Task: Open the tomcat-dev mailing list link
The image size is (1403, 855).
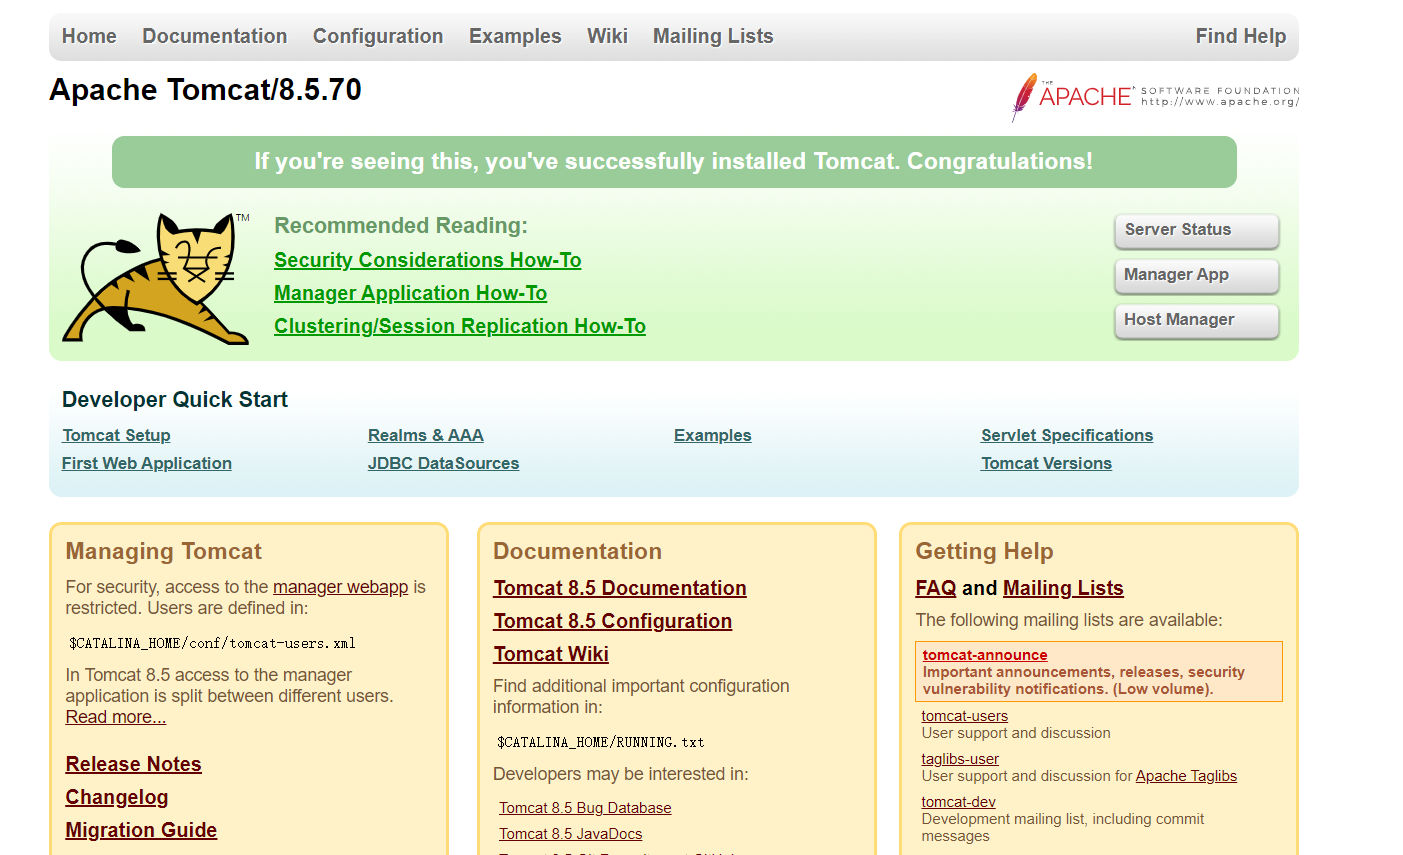Action: [x=959, y=802]
